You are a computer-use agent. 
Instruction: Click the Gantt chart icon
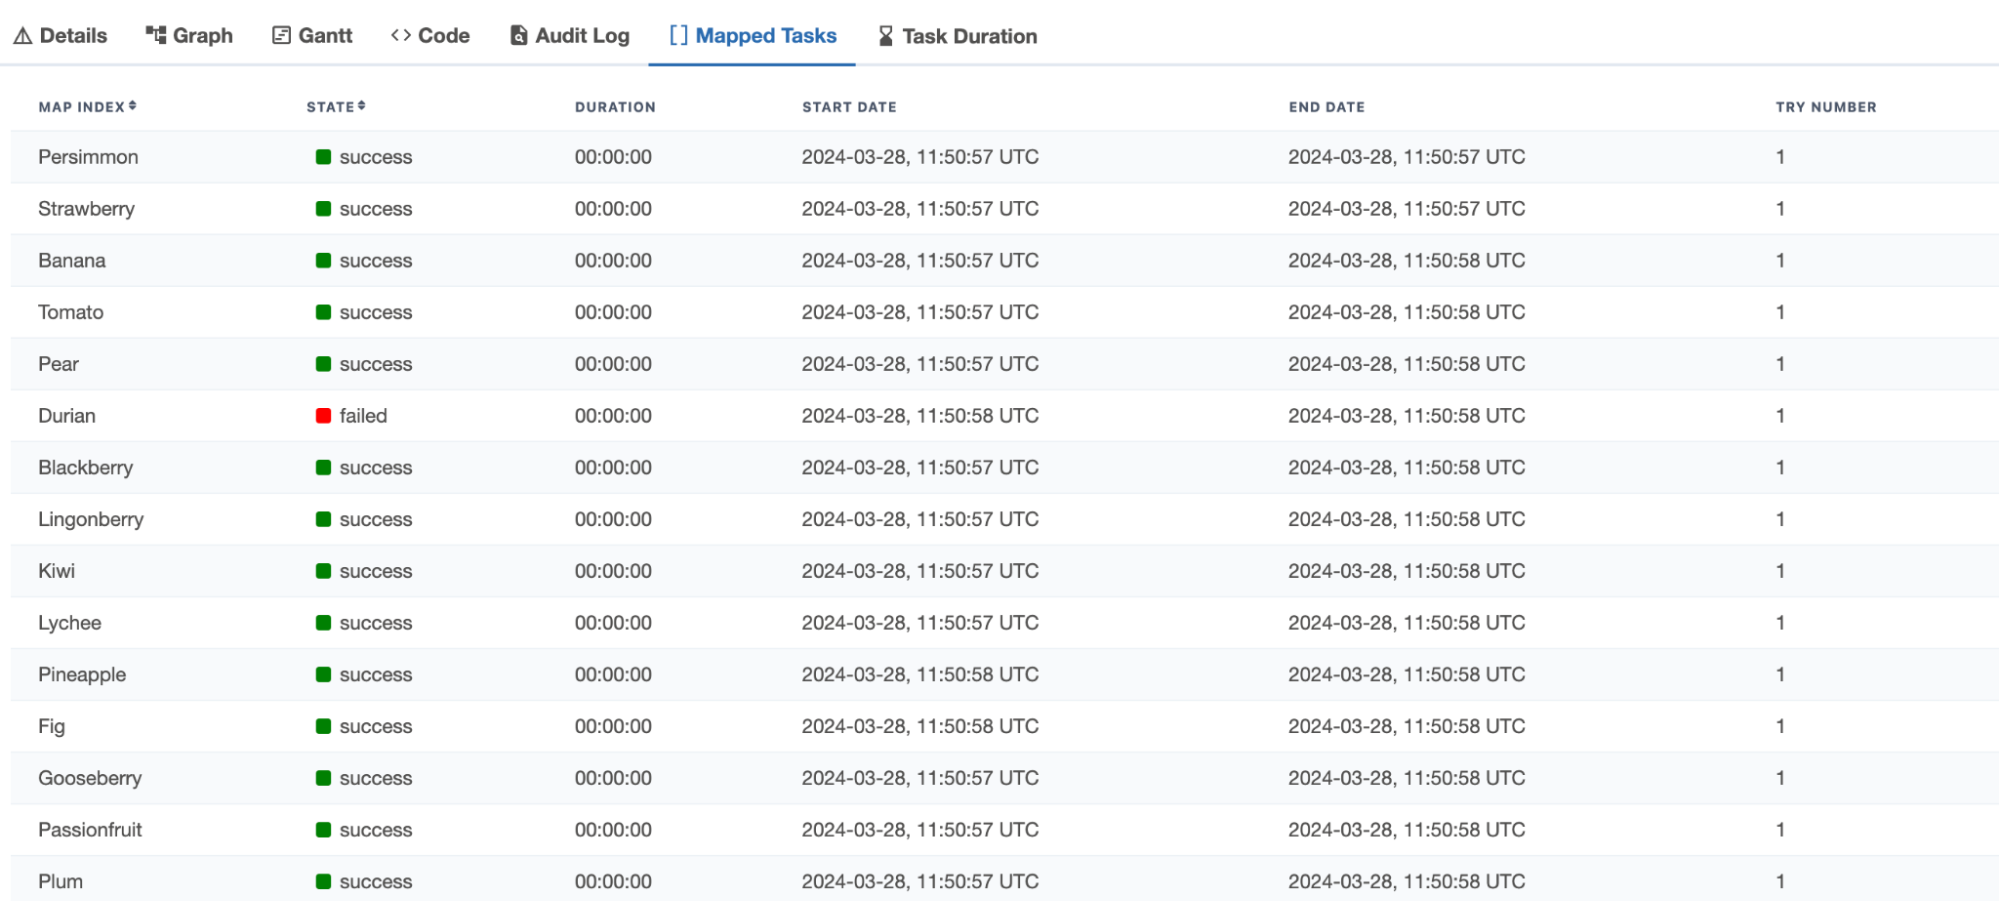pyautogui.click(x=281, y=36)
